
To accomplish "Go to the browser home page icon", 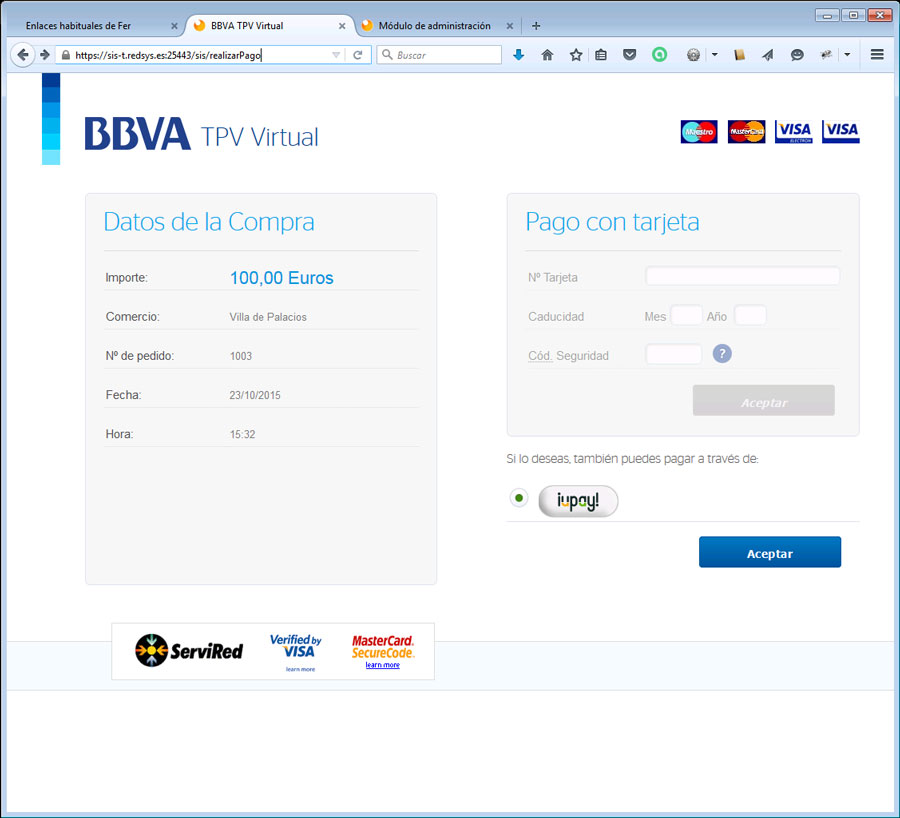I will (547, 55).
